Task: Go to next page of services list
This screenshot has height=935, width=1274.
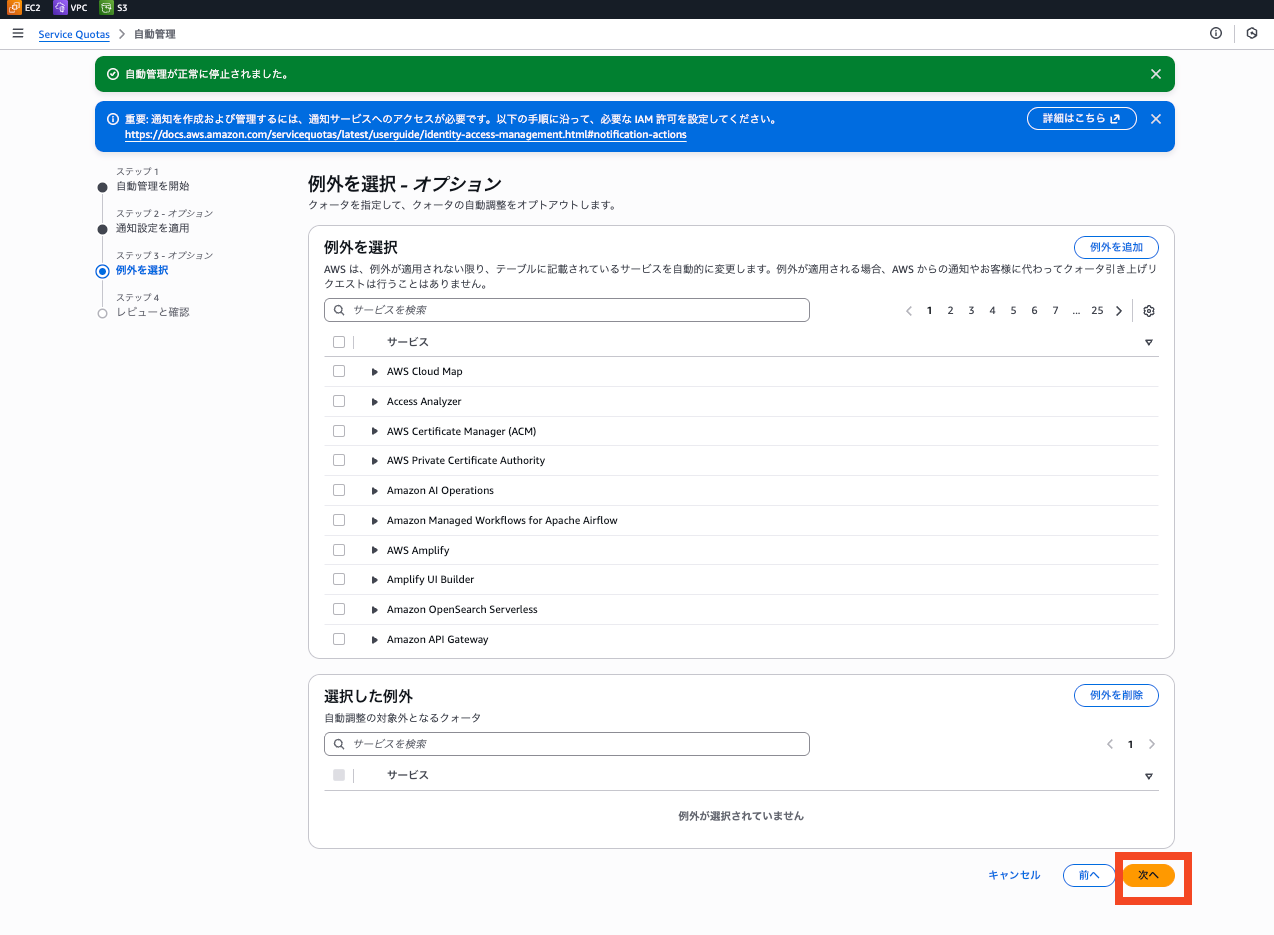Action: coord(1119,311)
